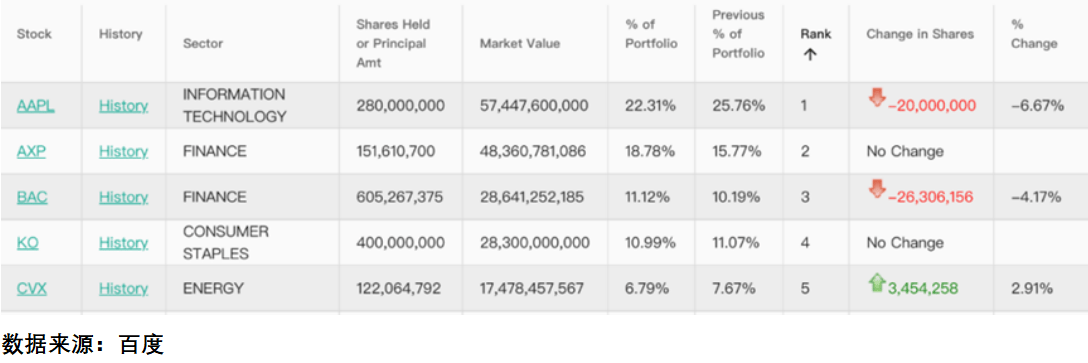The width and height of the screenshot is (1088, 363).
Task: Click the red down arrow in AAPL row
Action: pyautogui.click(x=876, y=98)
